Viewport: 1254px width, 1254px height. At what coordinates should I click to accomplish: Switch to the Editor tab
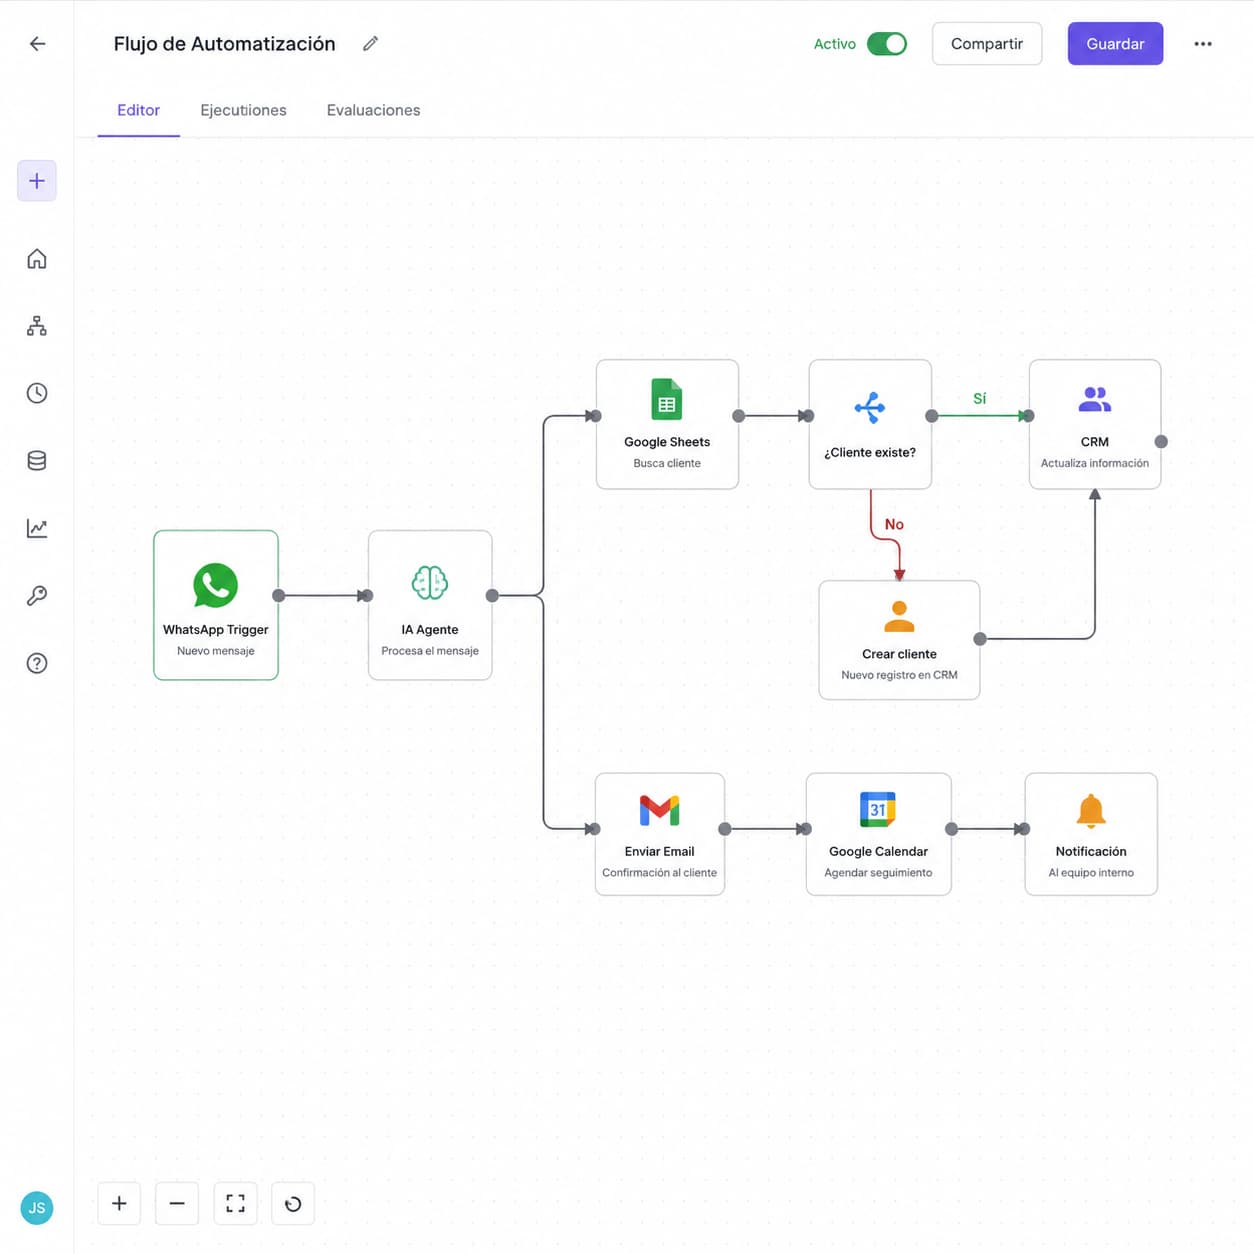[x=138, y=110]
